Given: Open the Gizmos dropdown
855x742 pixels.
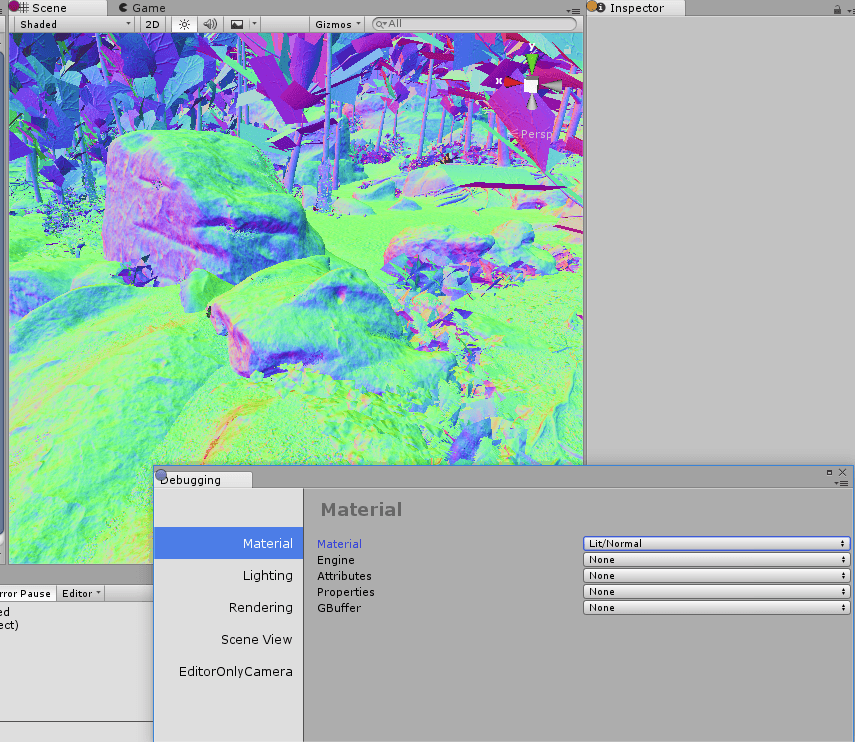Looking at the screenshot, I should click(337, 24).
